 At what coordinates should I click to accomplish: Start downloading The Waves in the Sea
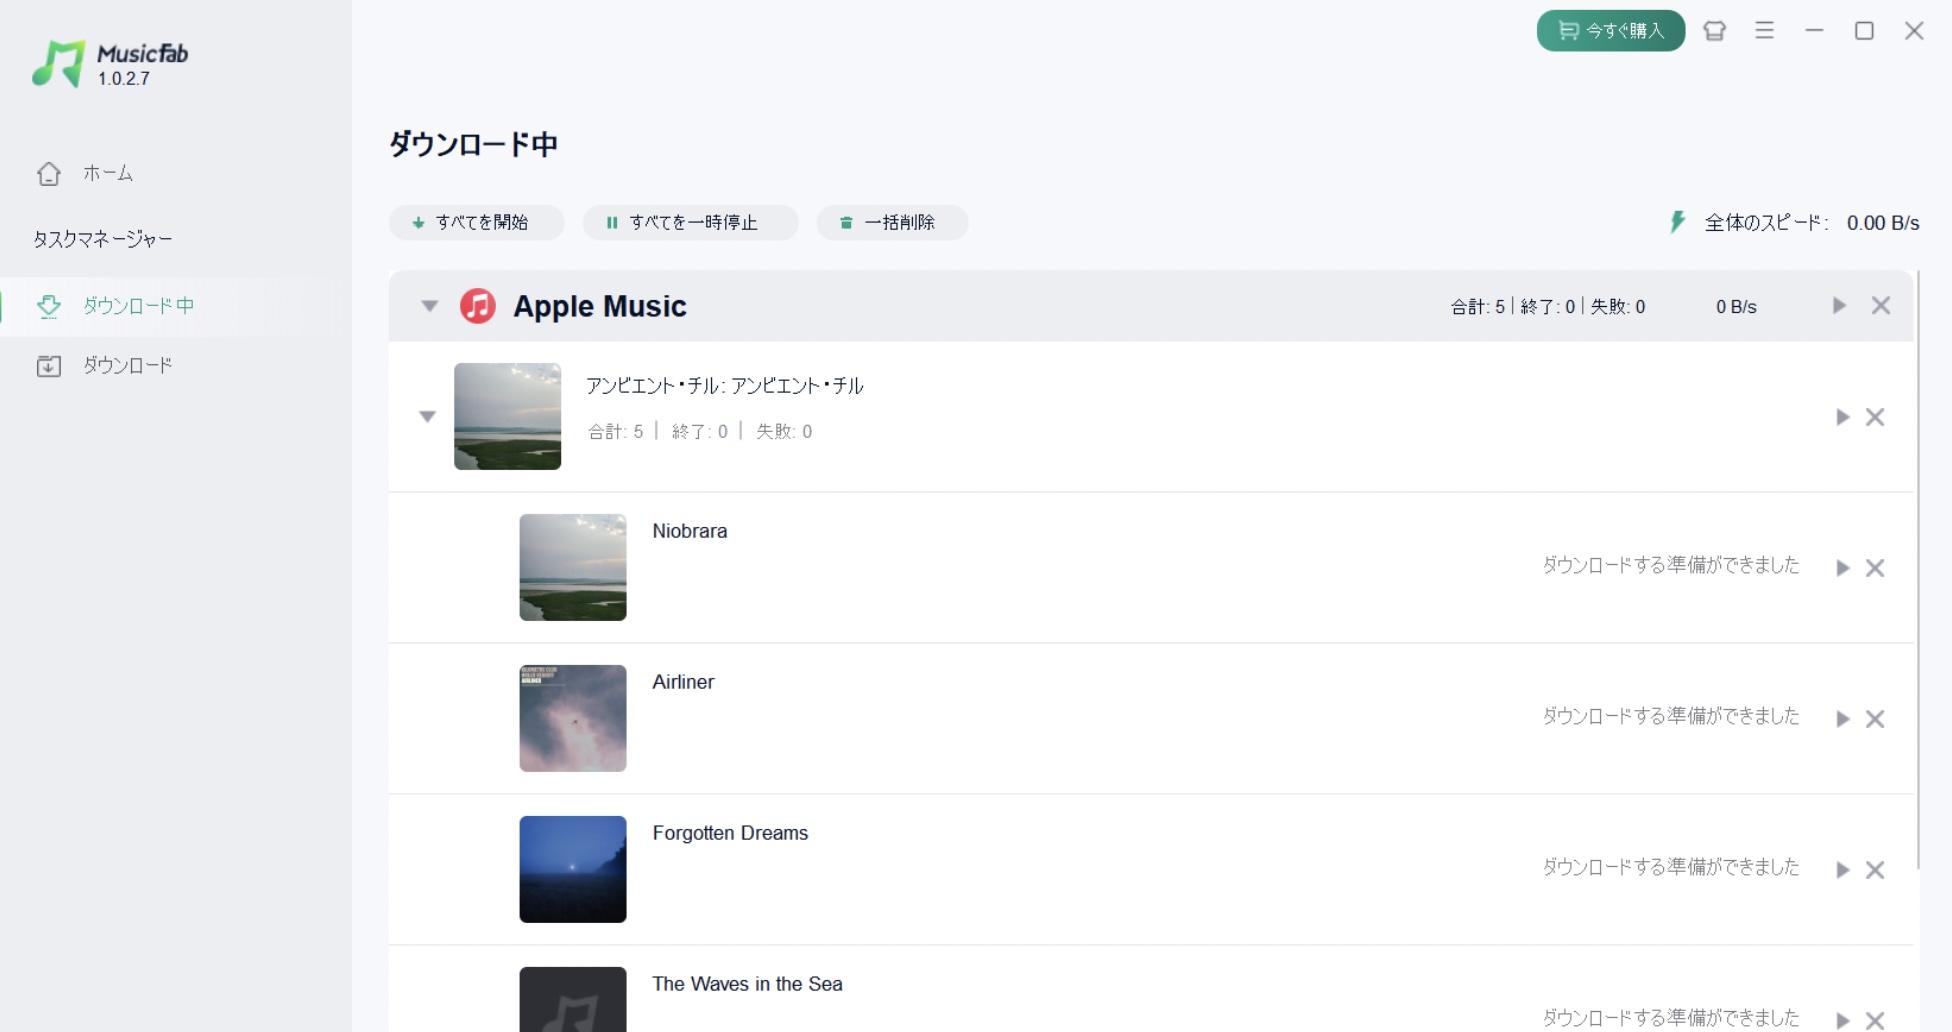[1842, 1020]
